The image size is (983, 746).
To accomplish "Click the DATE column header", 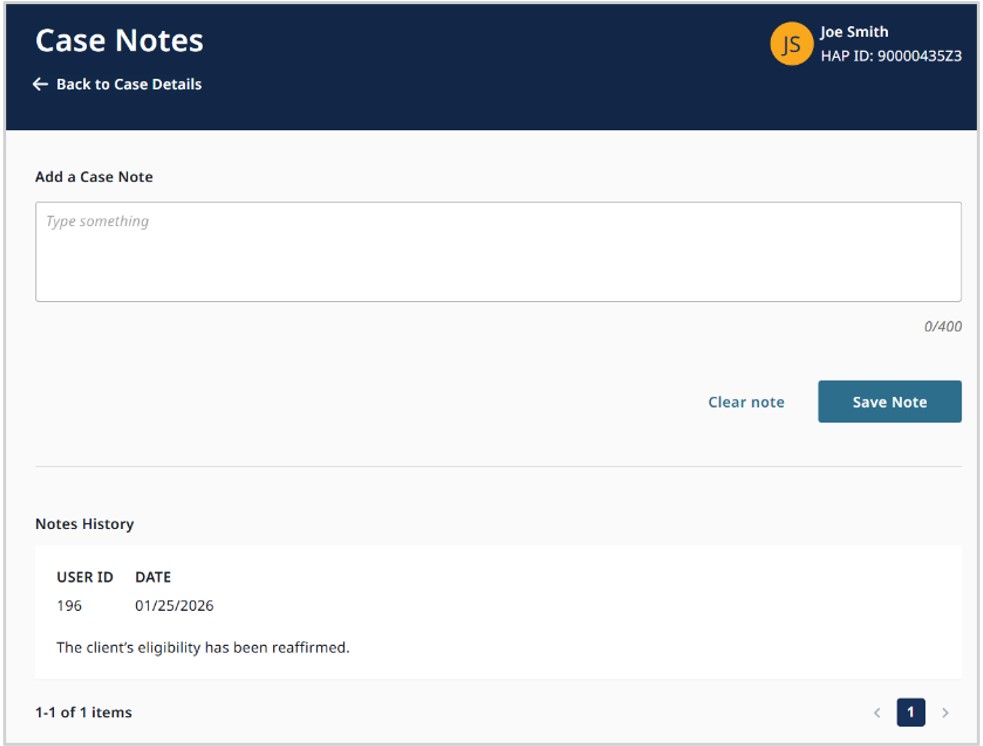I will 153,577.
